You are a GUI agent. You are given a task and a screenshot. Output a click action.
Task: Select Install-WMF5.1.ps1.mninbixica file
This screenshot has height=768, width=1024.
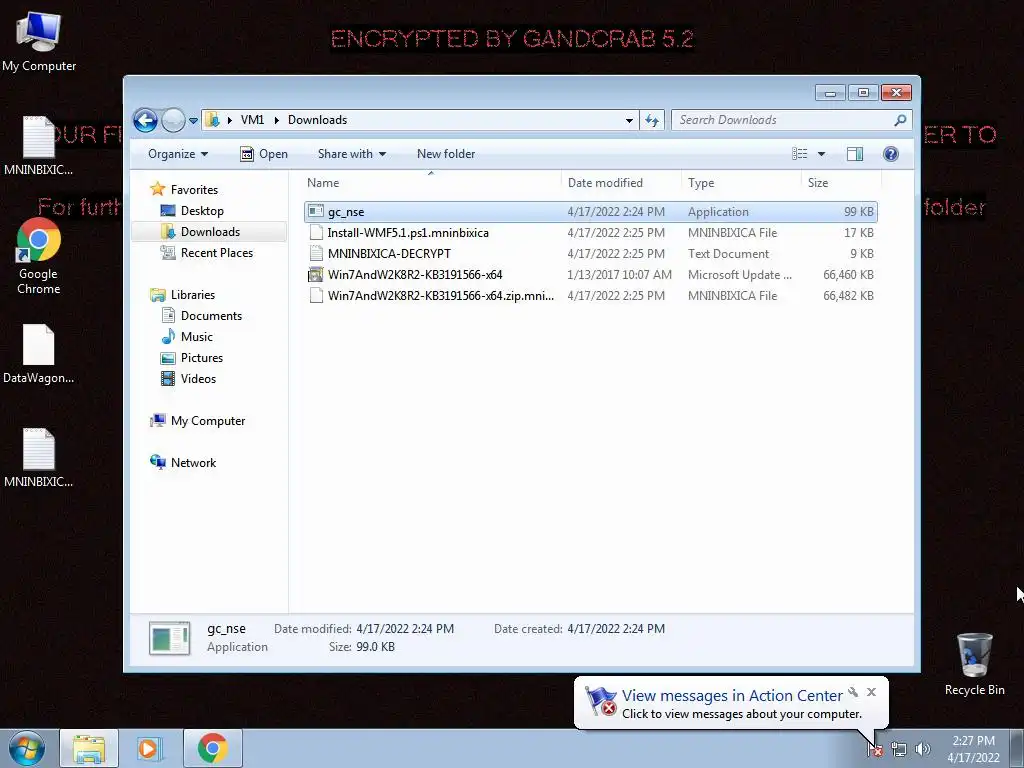590,232
